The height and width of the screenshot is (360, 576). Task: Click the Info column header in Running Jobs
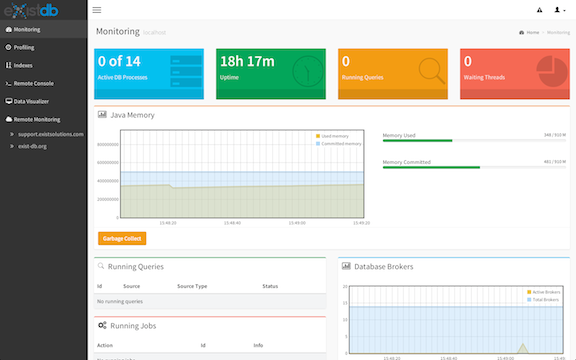click(x=258, y=345)
